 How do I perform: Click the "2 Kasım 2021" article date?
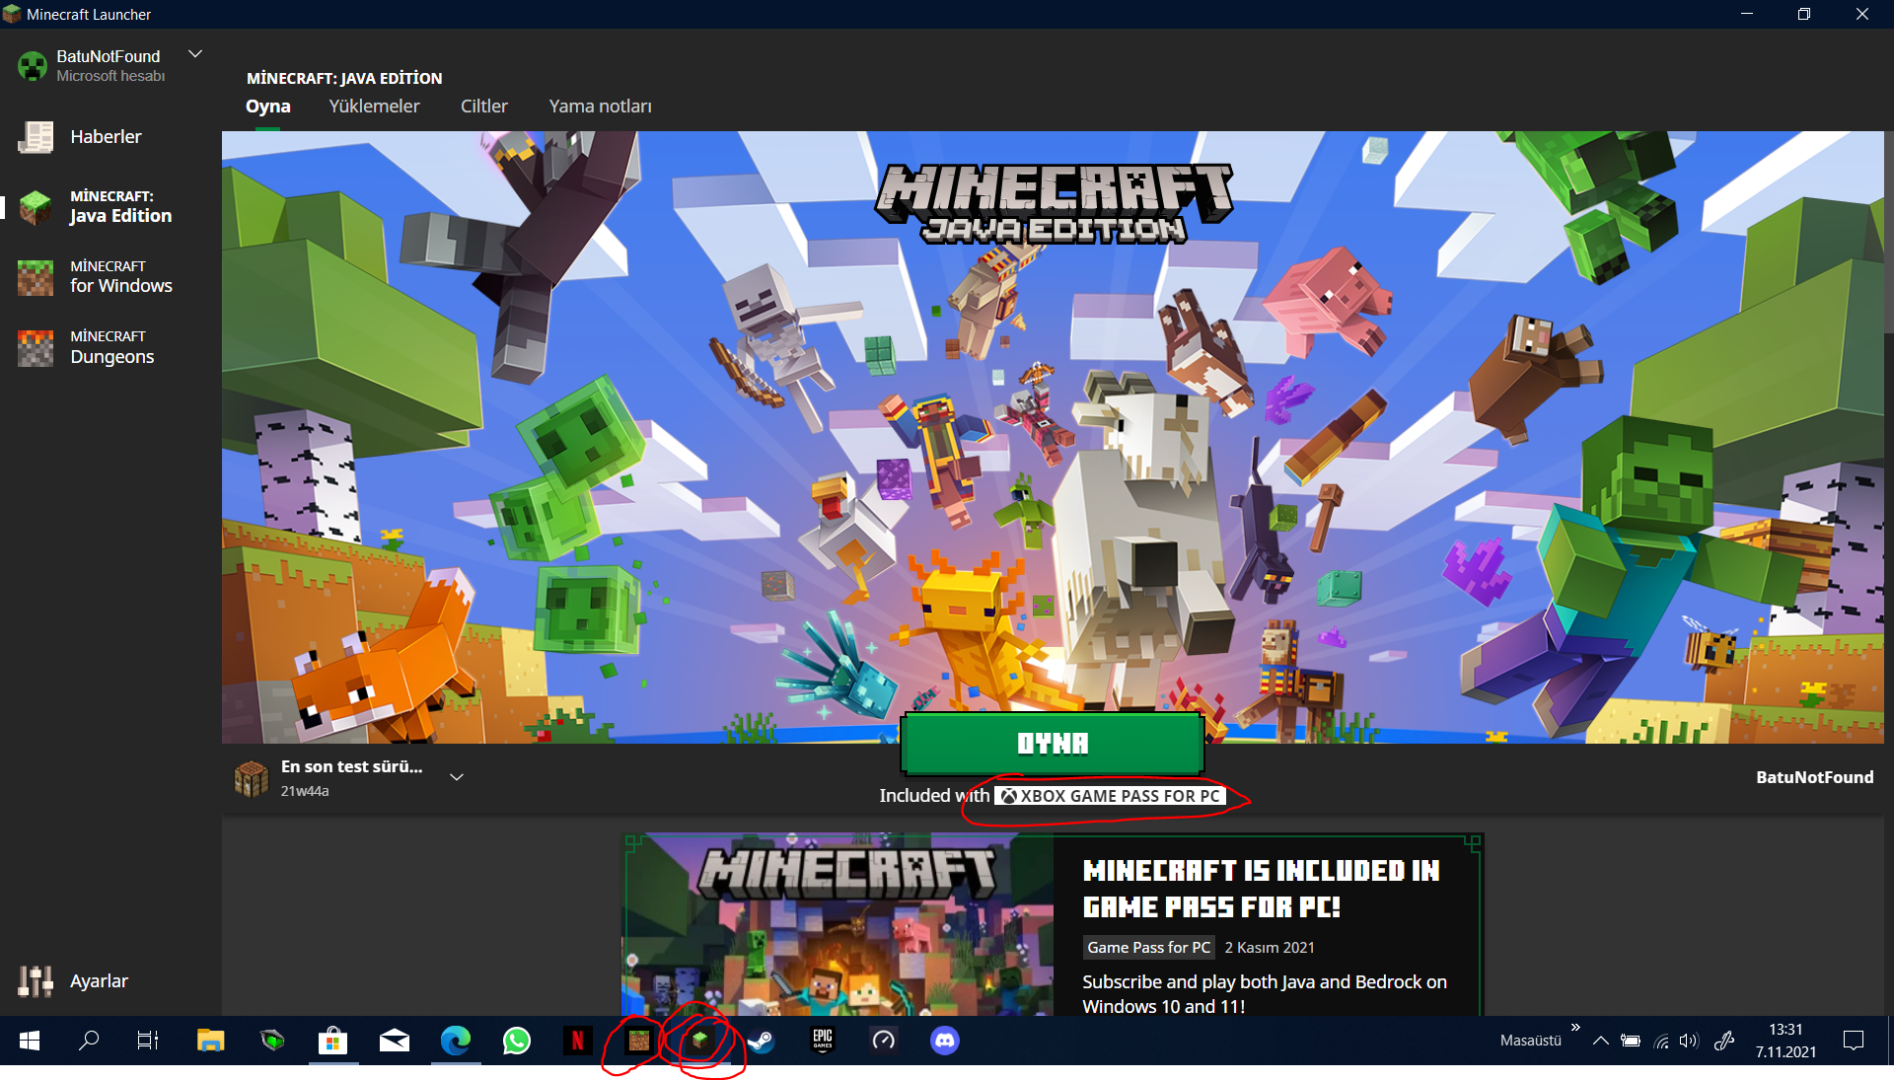[1270, 947]
